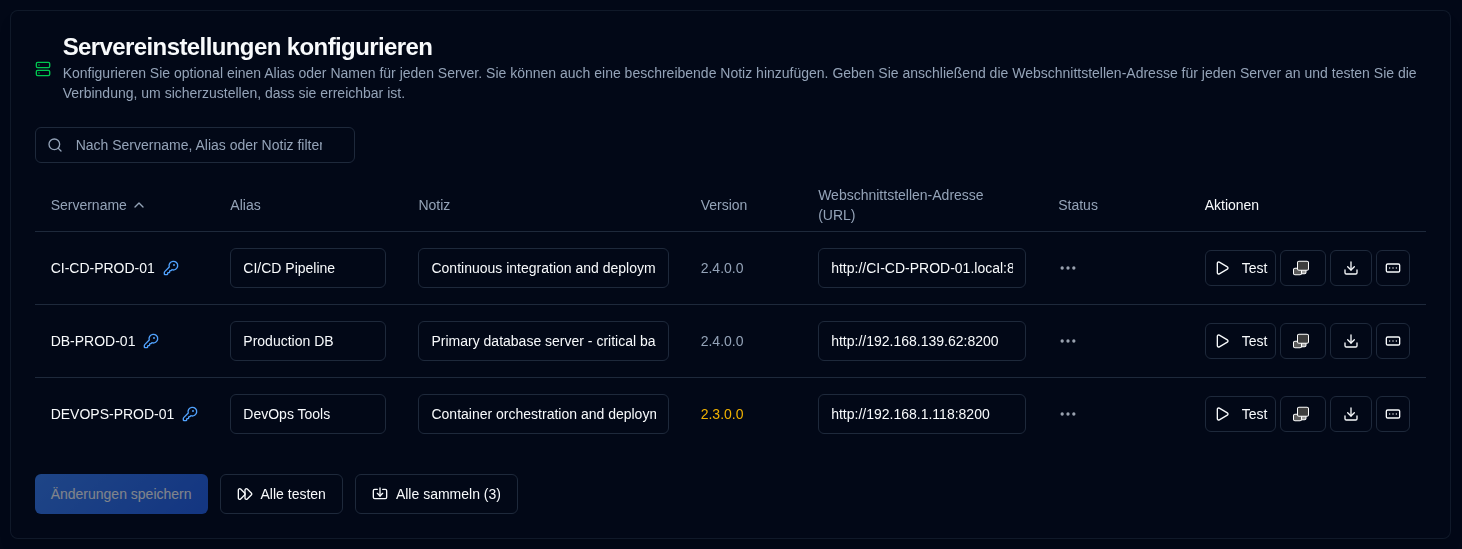Image resolution: width=1462 pixels, height=549 pixels.
Task: Click the Aktionen column header
Action: coord(1232,205)
